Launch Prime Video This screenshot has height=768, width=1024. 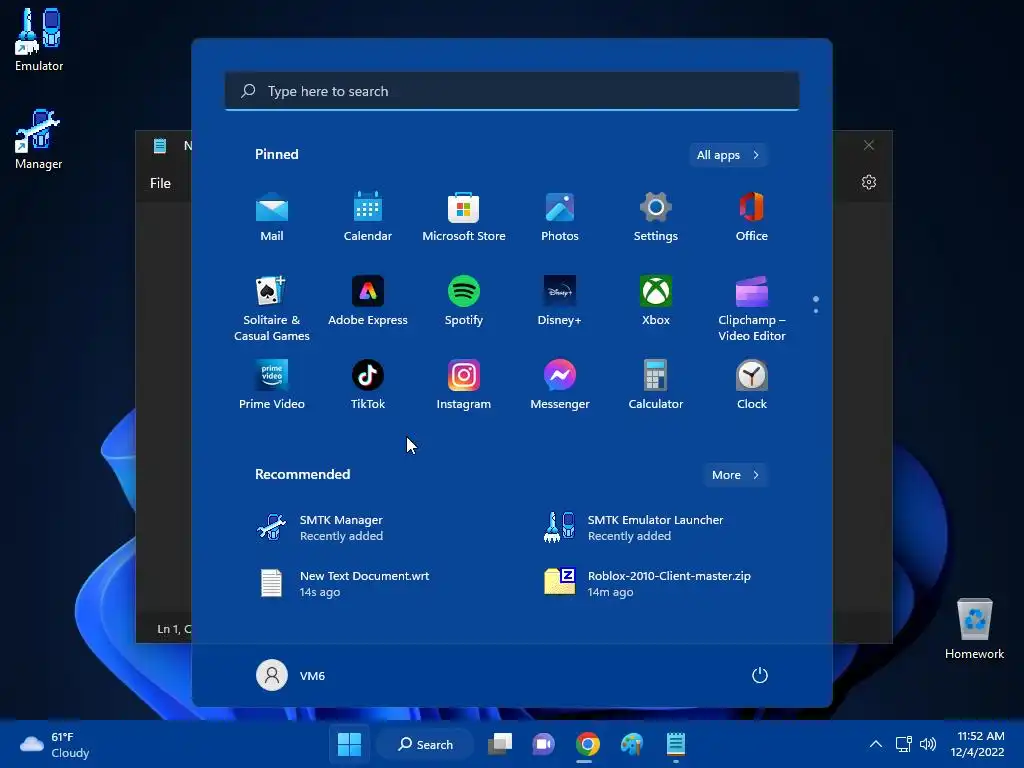272,385
